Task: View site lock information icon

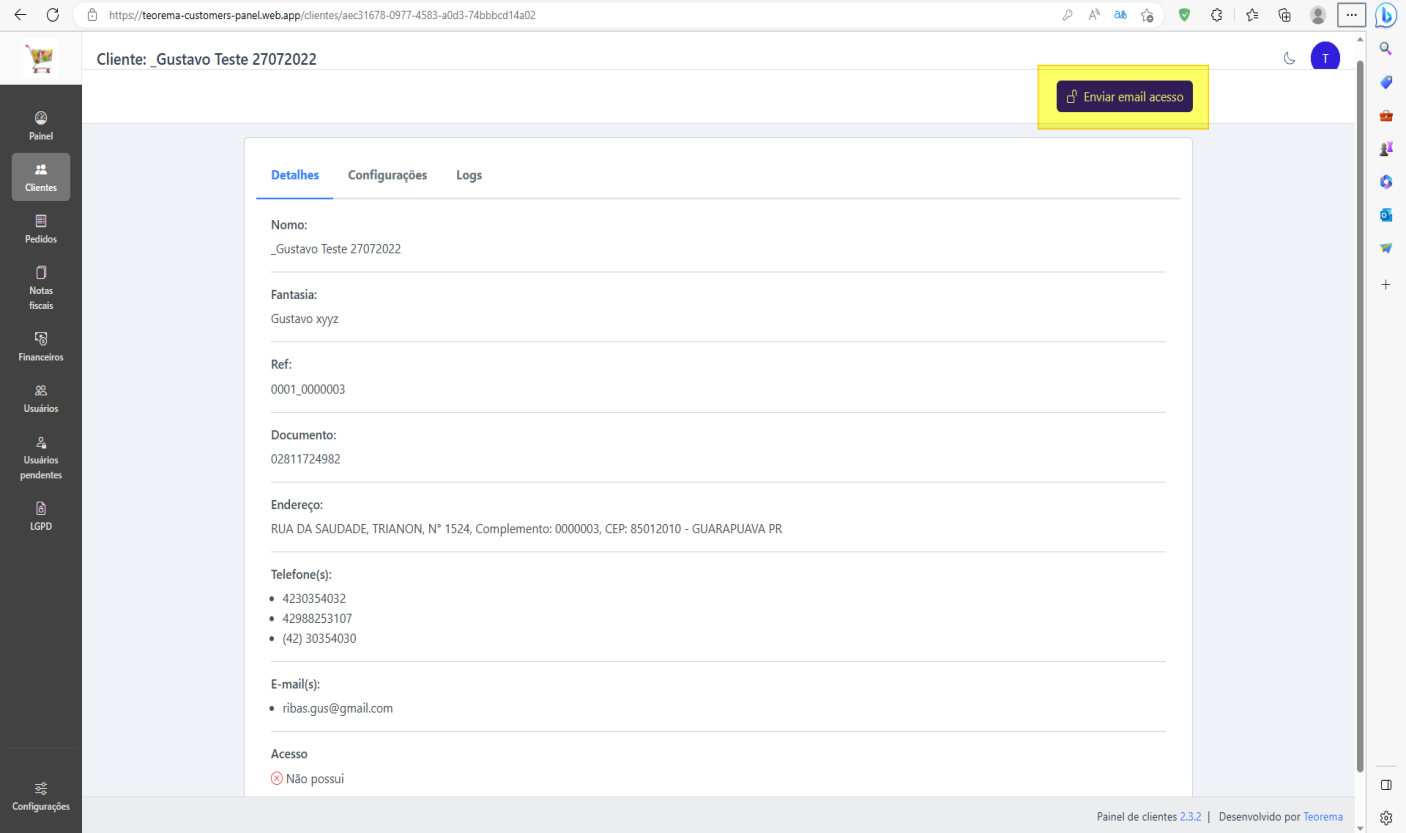Action: tap(92, 15)
